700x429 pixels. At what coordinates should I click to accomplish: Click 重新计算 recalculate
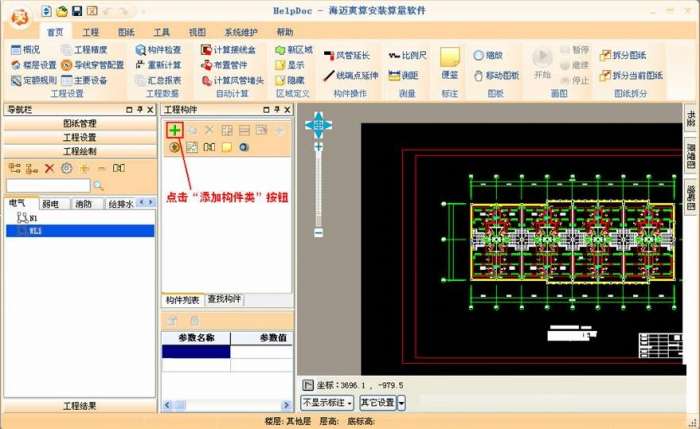pos(158,65)
